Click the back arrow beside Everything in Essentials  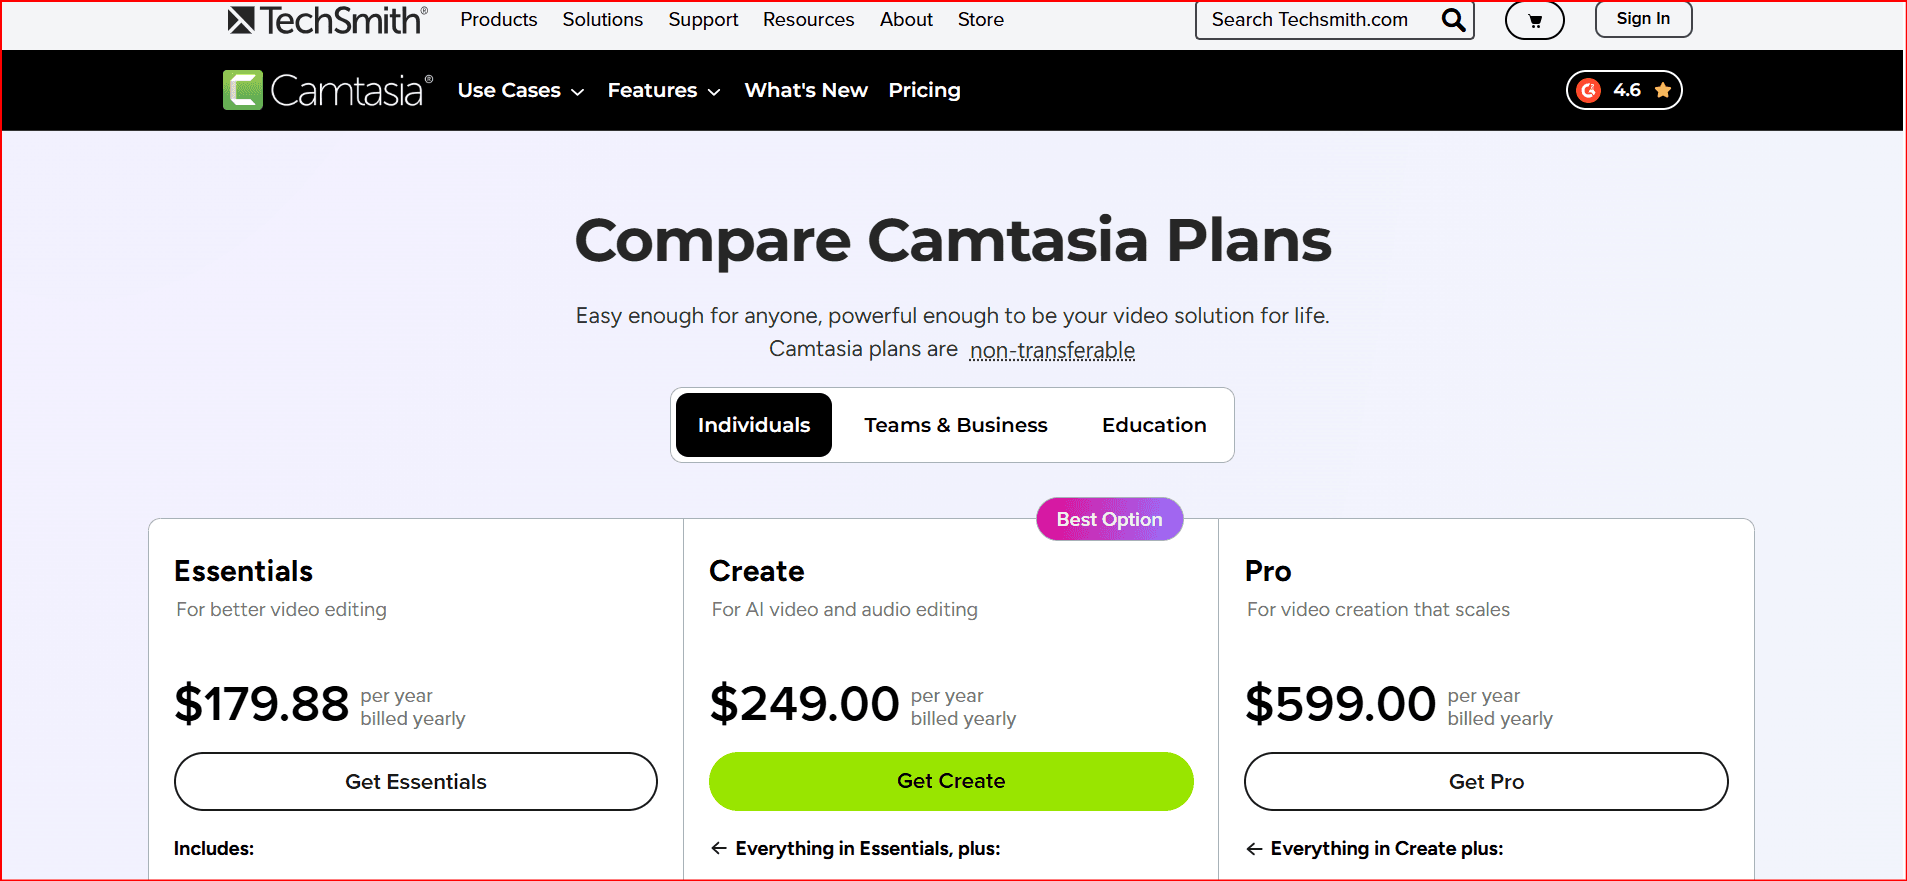718,848
